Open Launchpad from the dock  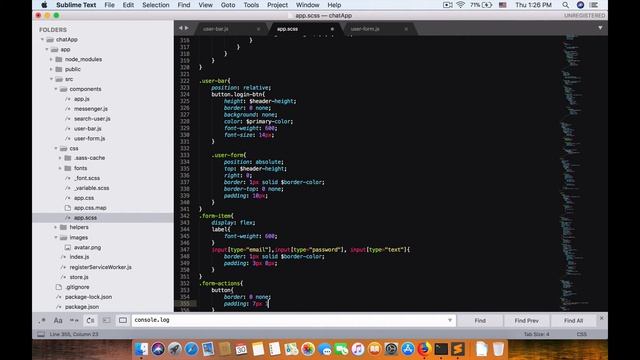click(x=175, y=349)
